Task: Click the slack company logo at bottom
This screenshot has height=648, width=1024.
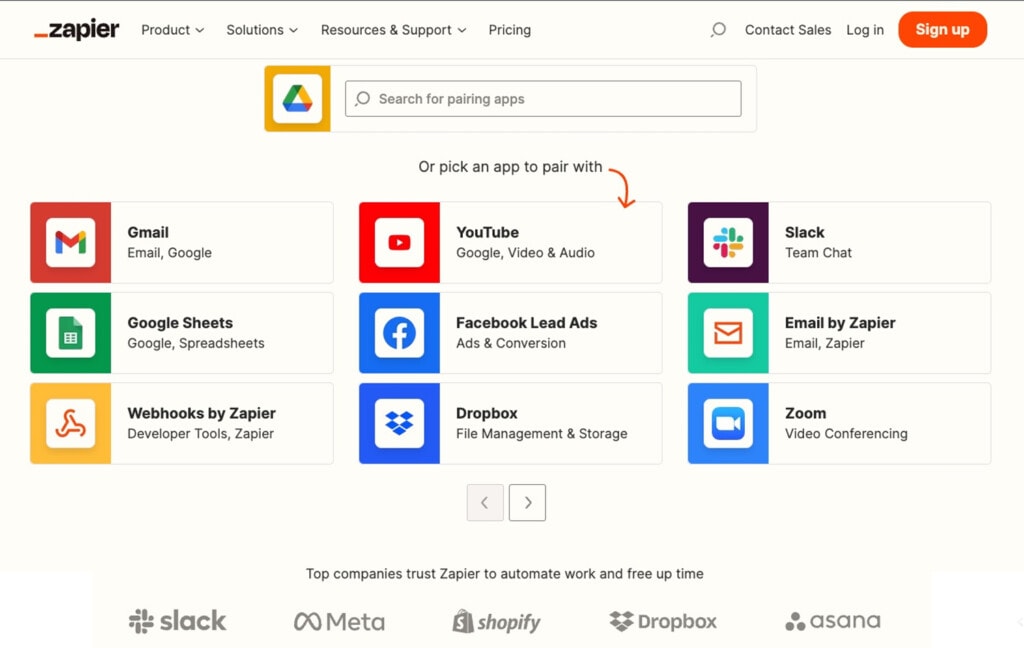Action: click(x=178, y=621)
